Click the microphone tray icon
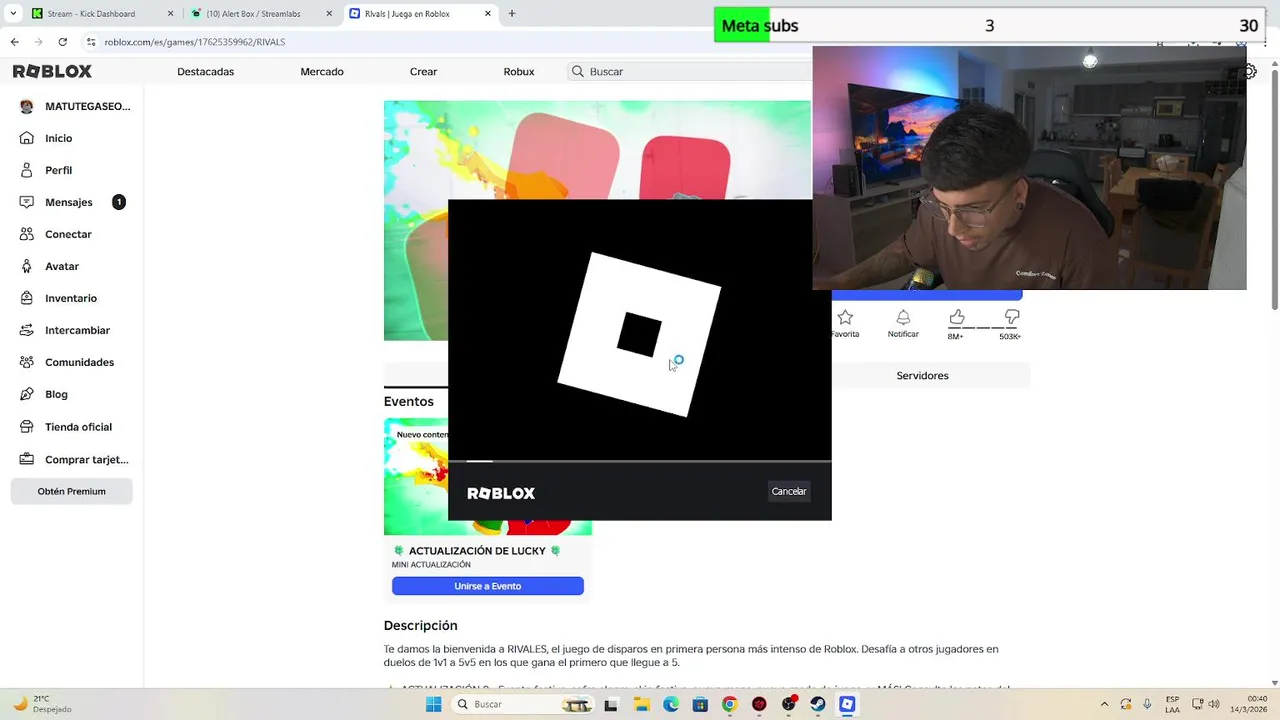 1147,704
